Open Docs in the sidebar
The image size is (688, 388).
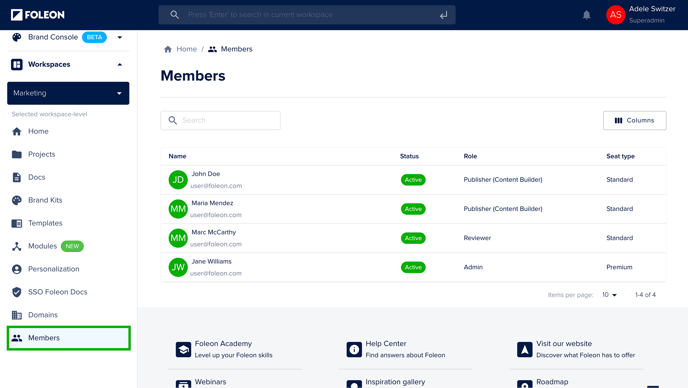(37, 177)
